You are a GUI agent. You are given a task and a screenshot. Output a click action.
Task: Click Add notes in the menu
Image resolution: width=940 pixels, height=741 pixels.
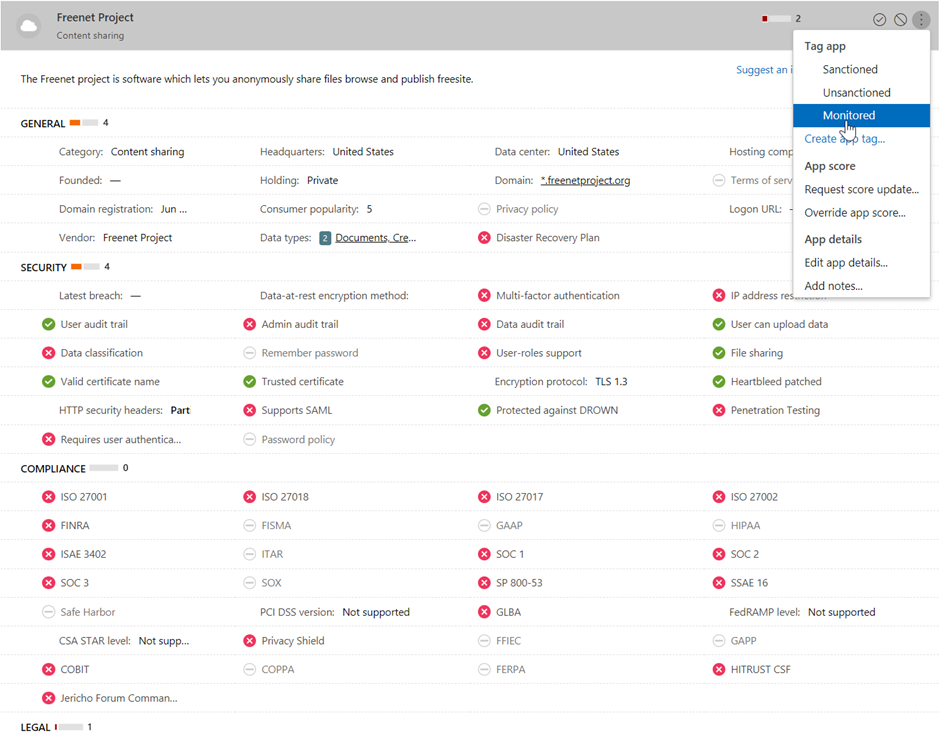point(833,286)
